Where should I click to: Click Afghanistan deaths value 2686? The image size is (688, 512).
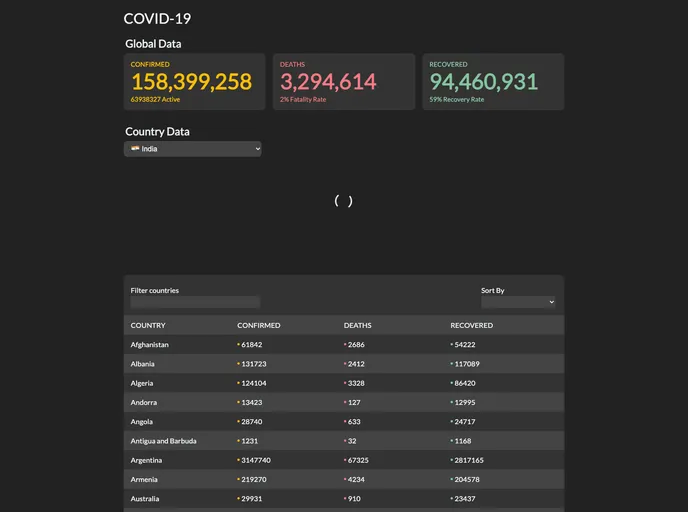tap(356, 345)
